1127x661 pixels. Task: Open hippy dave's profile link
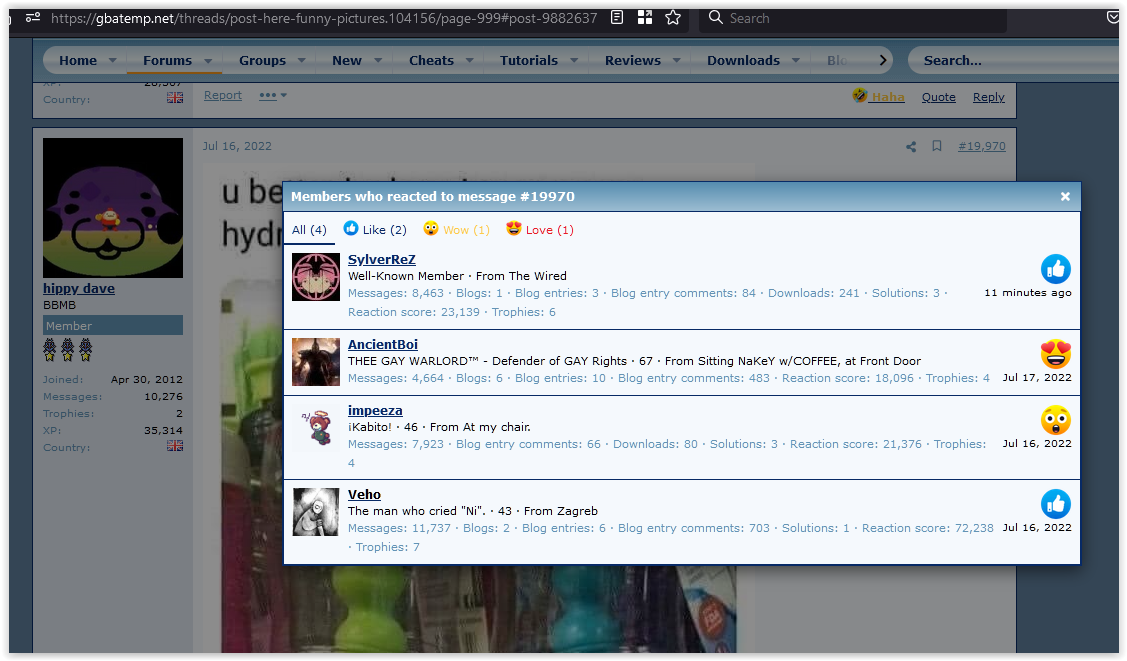[78, 288]
